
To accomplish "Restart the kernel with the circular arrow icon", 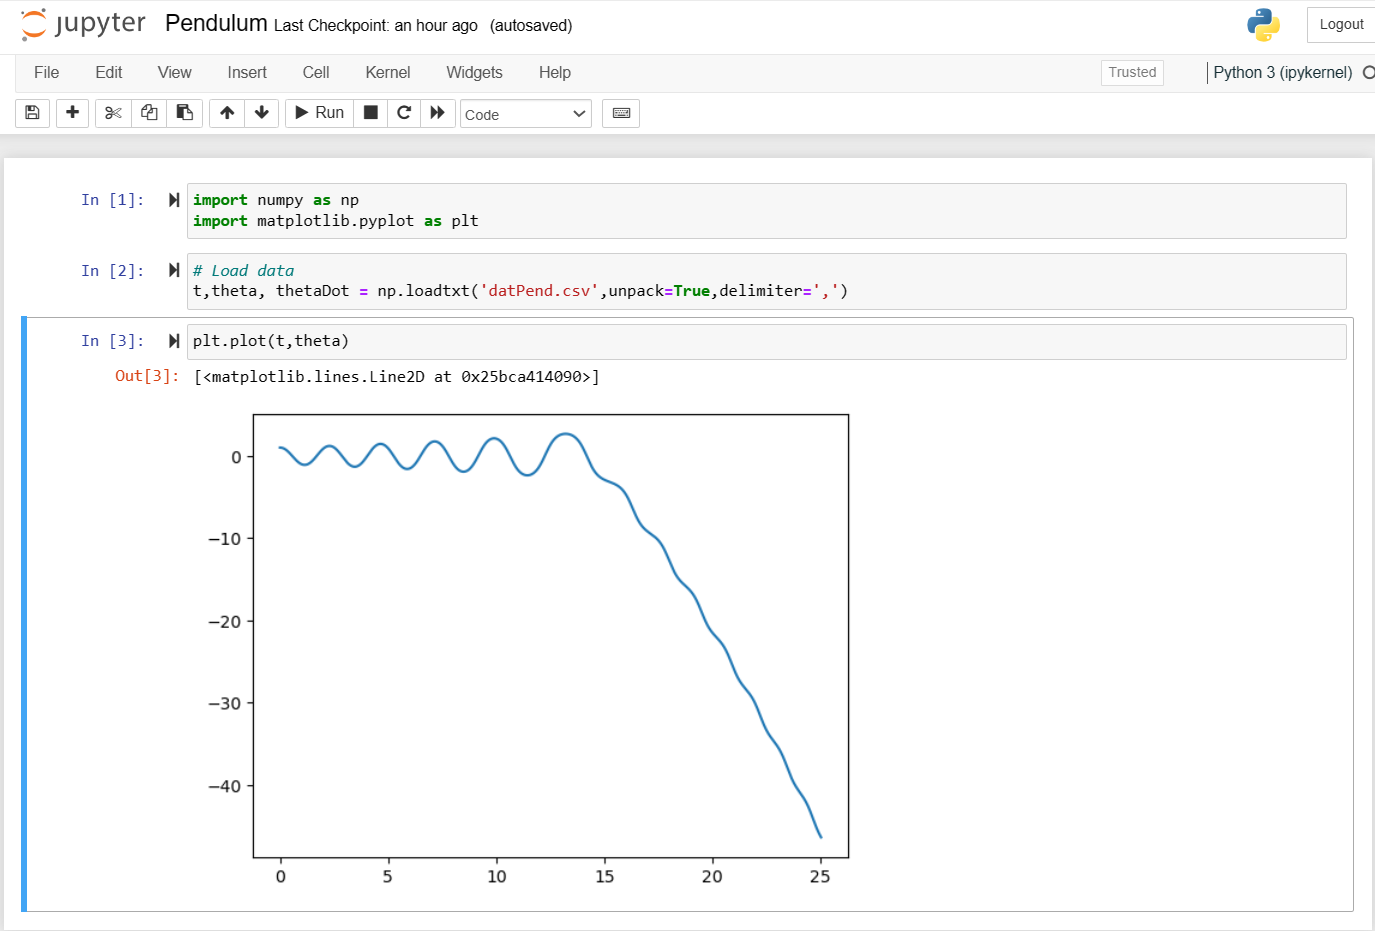I will [x=404, y=113].
